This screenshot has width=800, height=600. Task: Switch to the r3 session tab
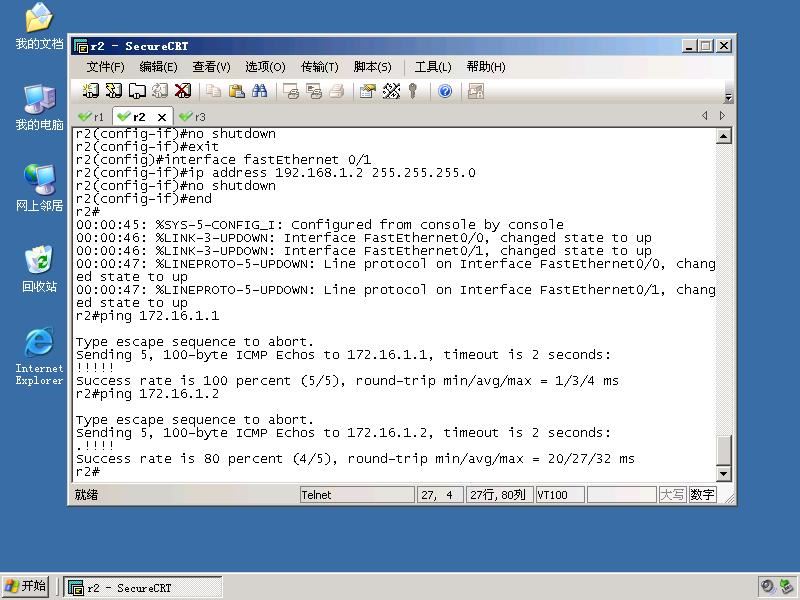pos(193,117)
